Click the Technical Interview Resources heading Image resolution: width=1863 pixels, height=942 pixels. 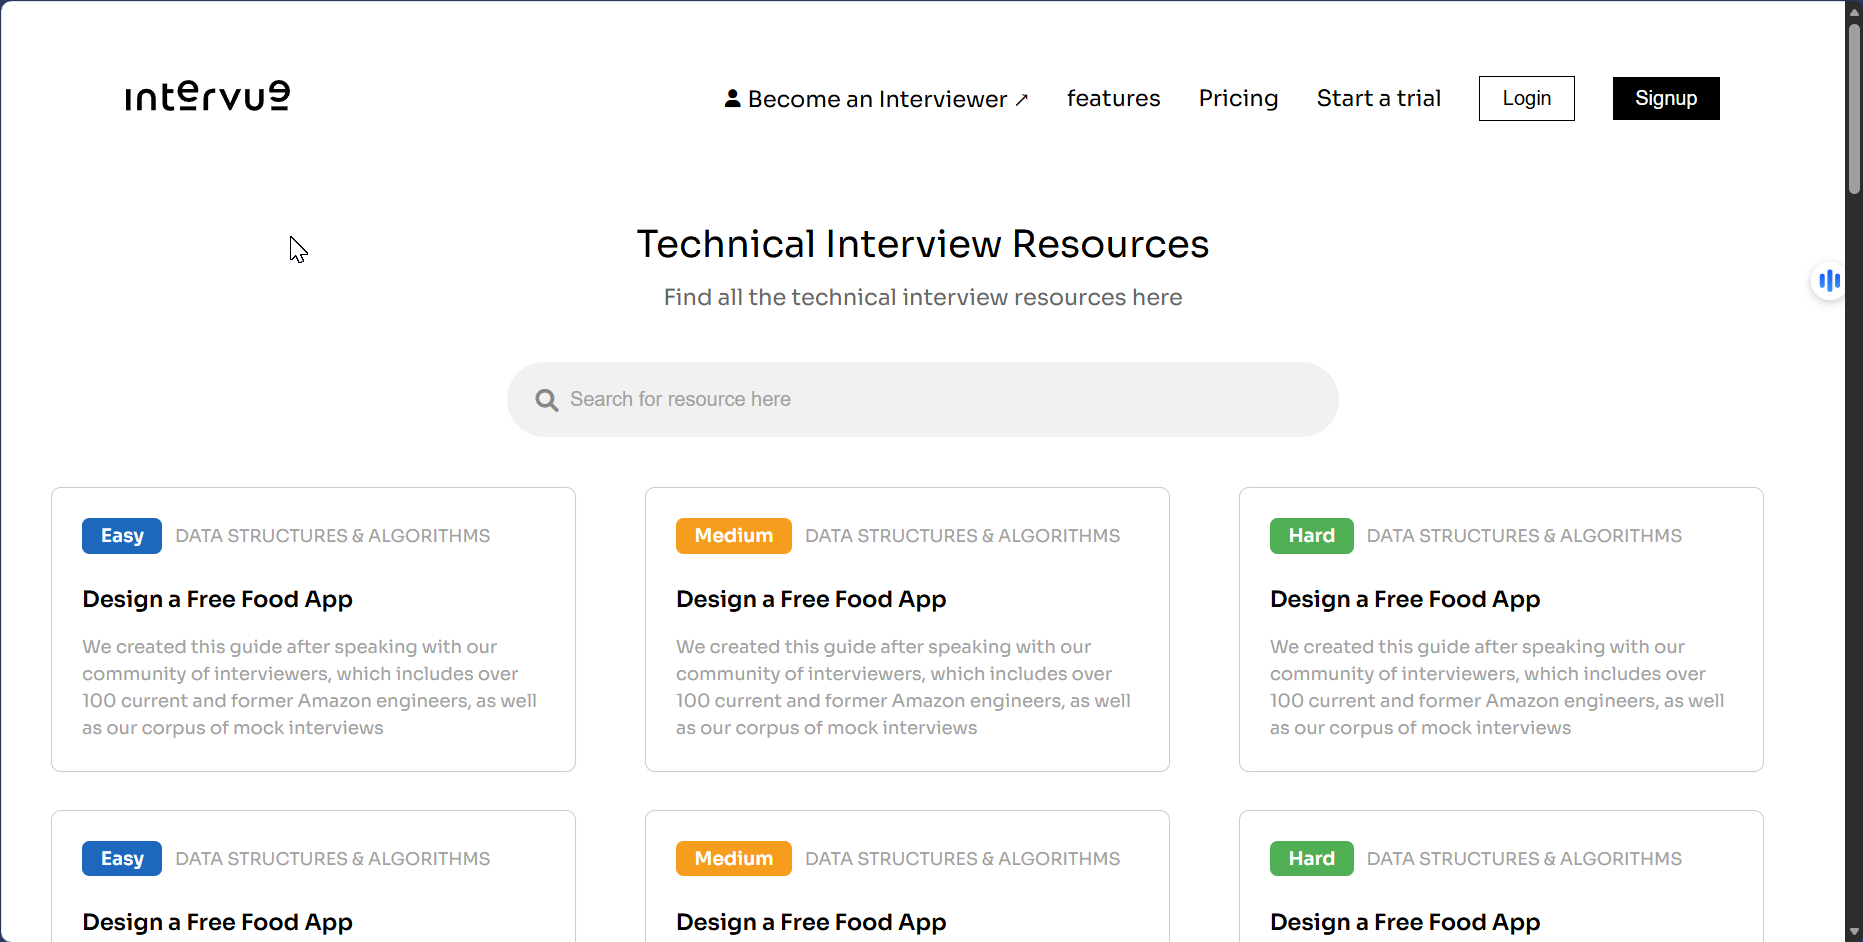click(x=923, y=244)
